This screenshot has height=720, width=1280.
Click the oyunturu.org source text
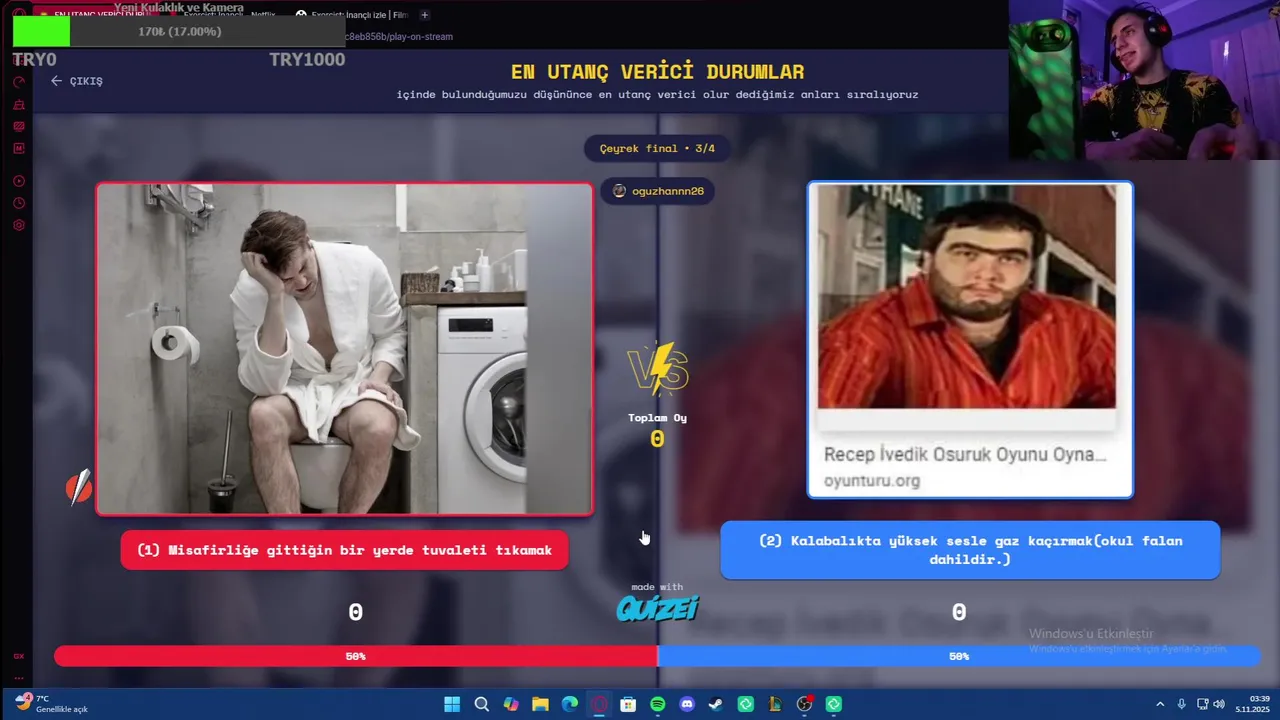872,481
